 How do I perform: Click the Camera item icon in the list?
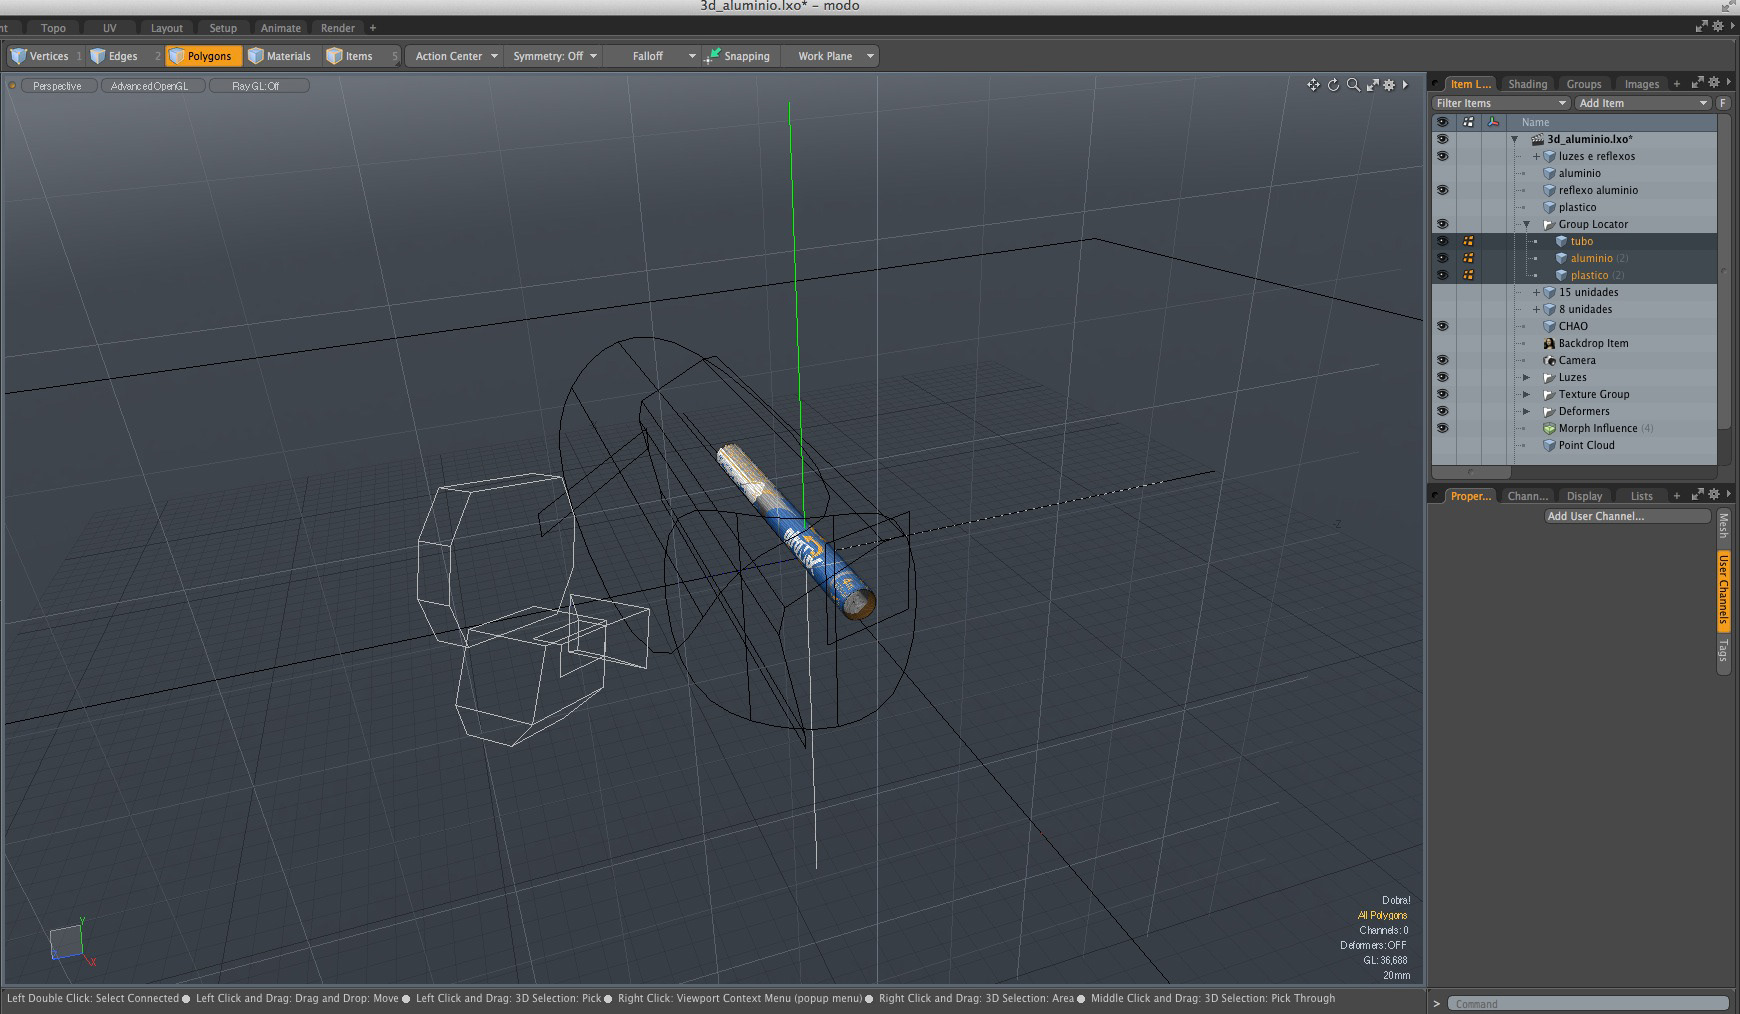tap(1549, 360)
